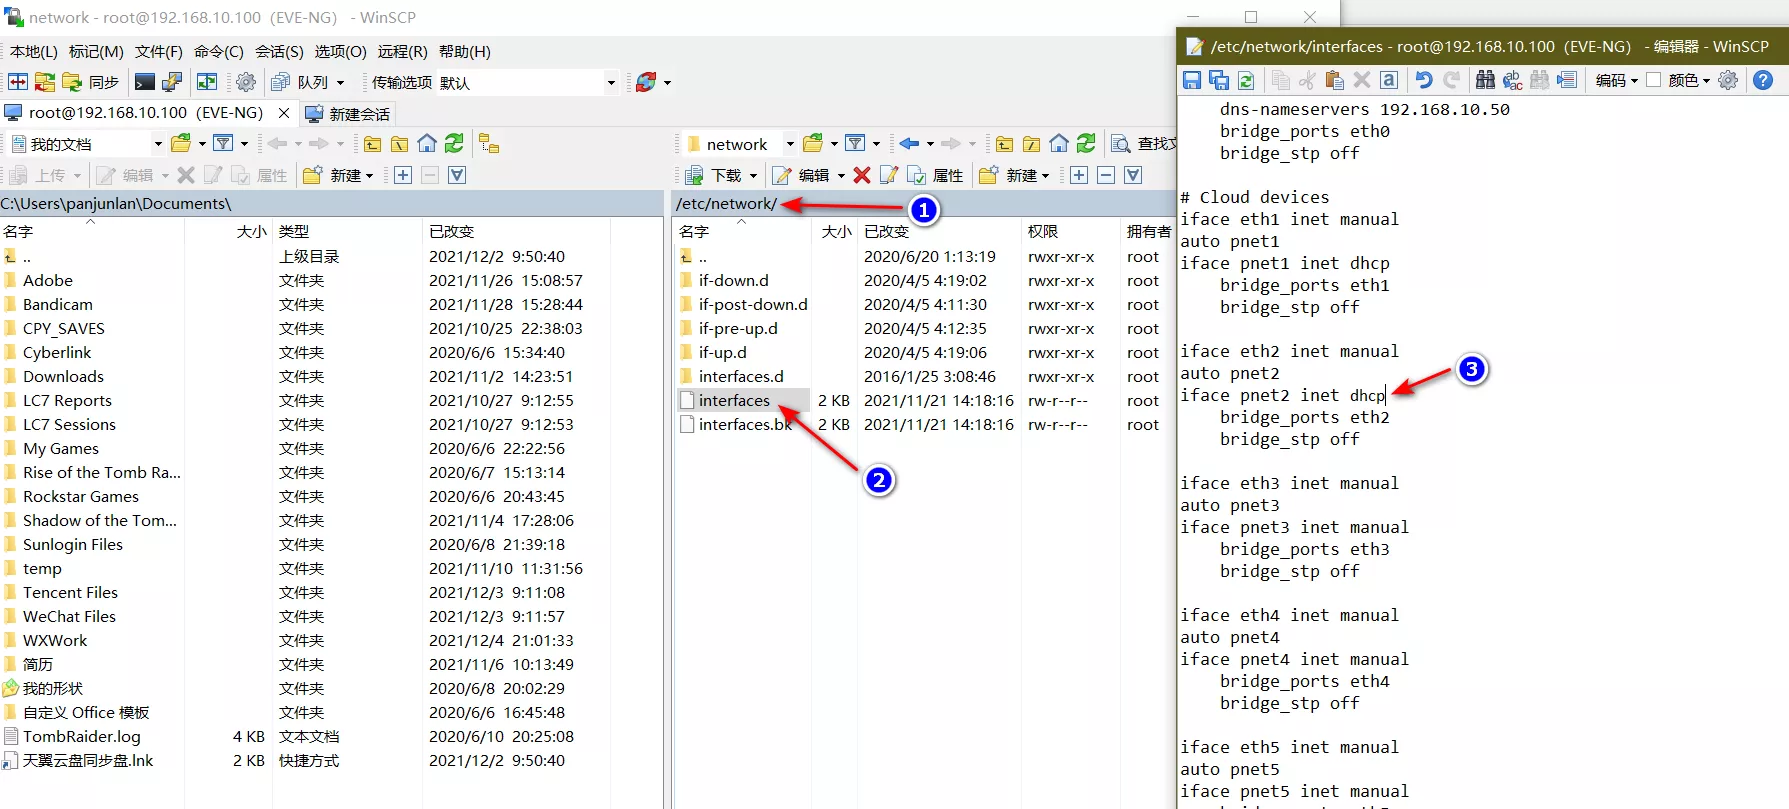Click red X delete in remote panel

point(862,176)
